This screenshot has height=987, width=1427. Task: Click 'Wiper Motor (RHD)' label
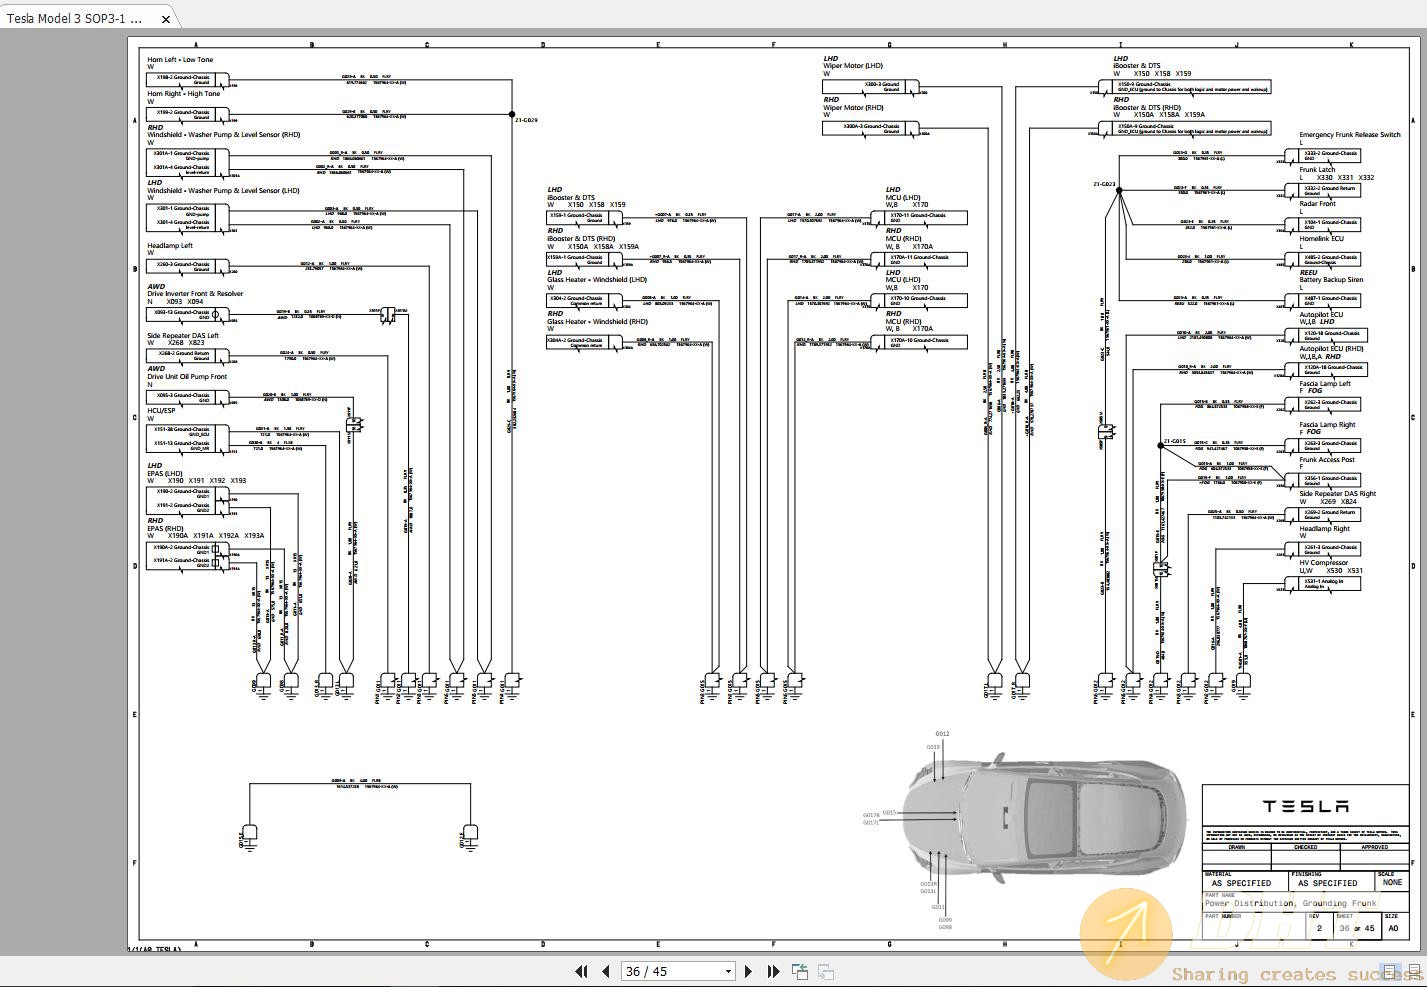point(854,108)
